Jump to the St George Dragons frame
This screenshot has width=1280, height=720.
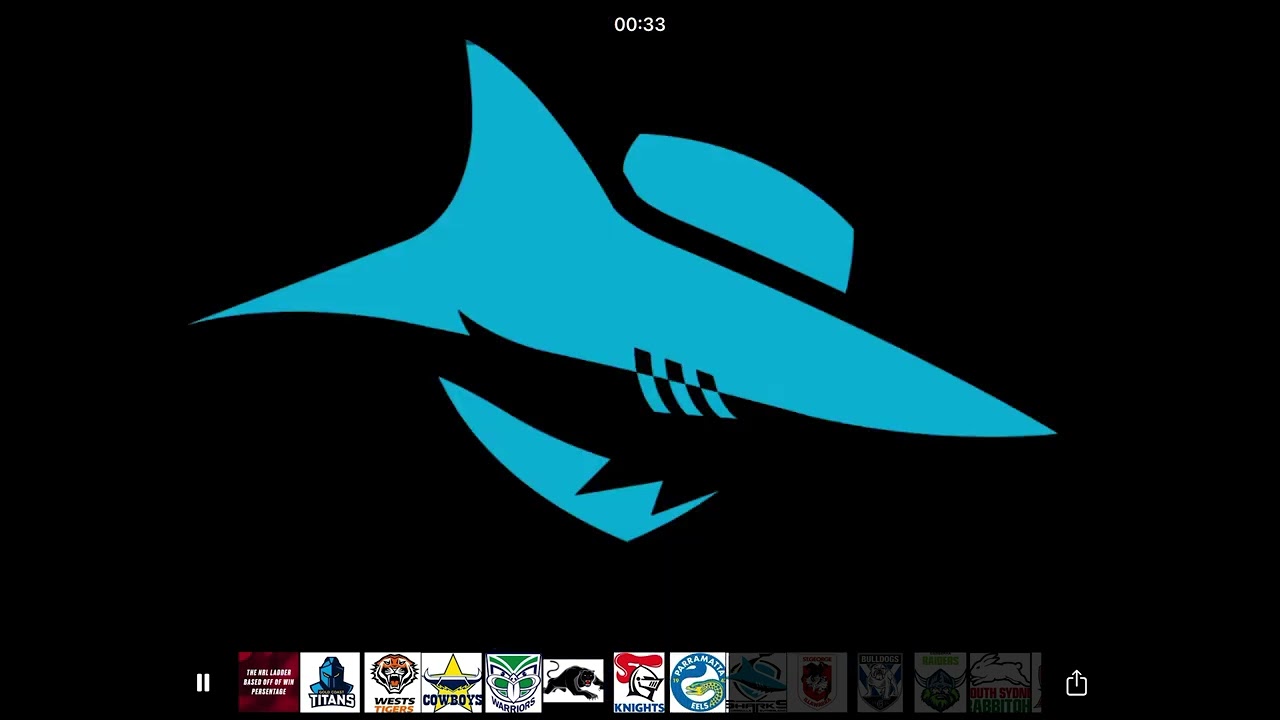[817, 682]
